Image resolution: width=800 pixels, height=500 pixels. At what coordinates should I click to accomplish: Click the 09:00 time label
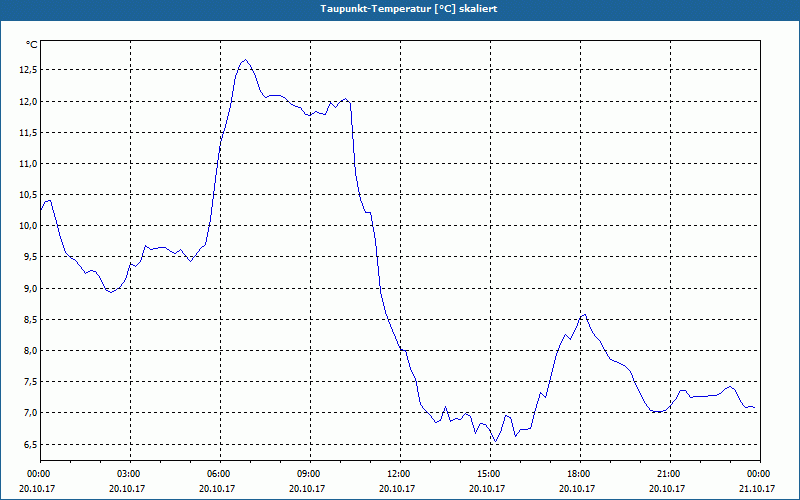tap(310, 474)
